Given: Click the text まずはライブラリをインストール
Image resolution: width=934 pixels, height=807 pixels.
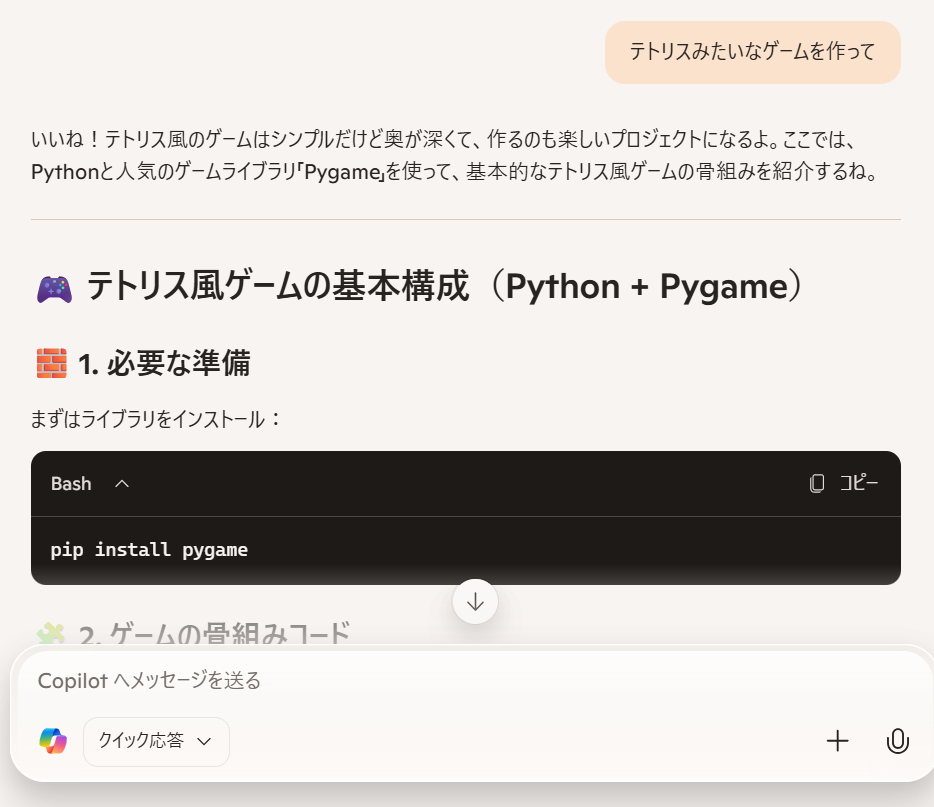Looking at the screenshot, I should coord(147,419).
